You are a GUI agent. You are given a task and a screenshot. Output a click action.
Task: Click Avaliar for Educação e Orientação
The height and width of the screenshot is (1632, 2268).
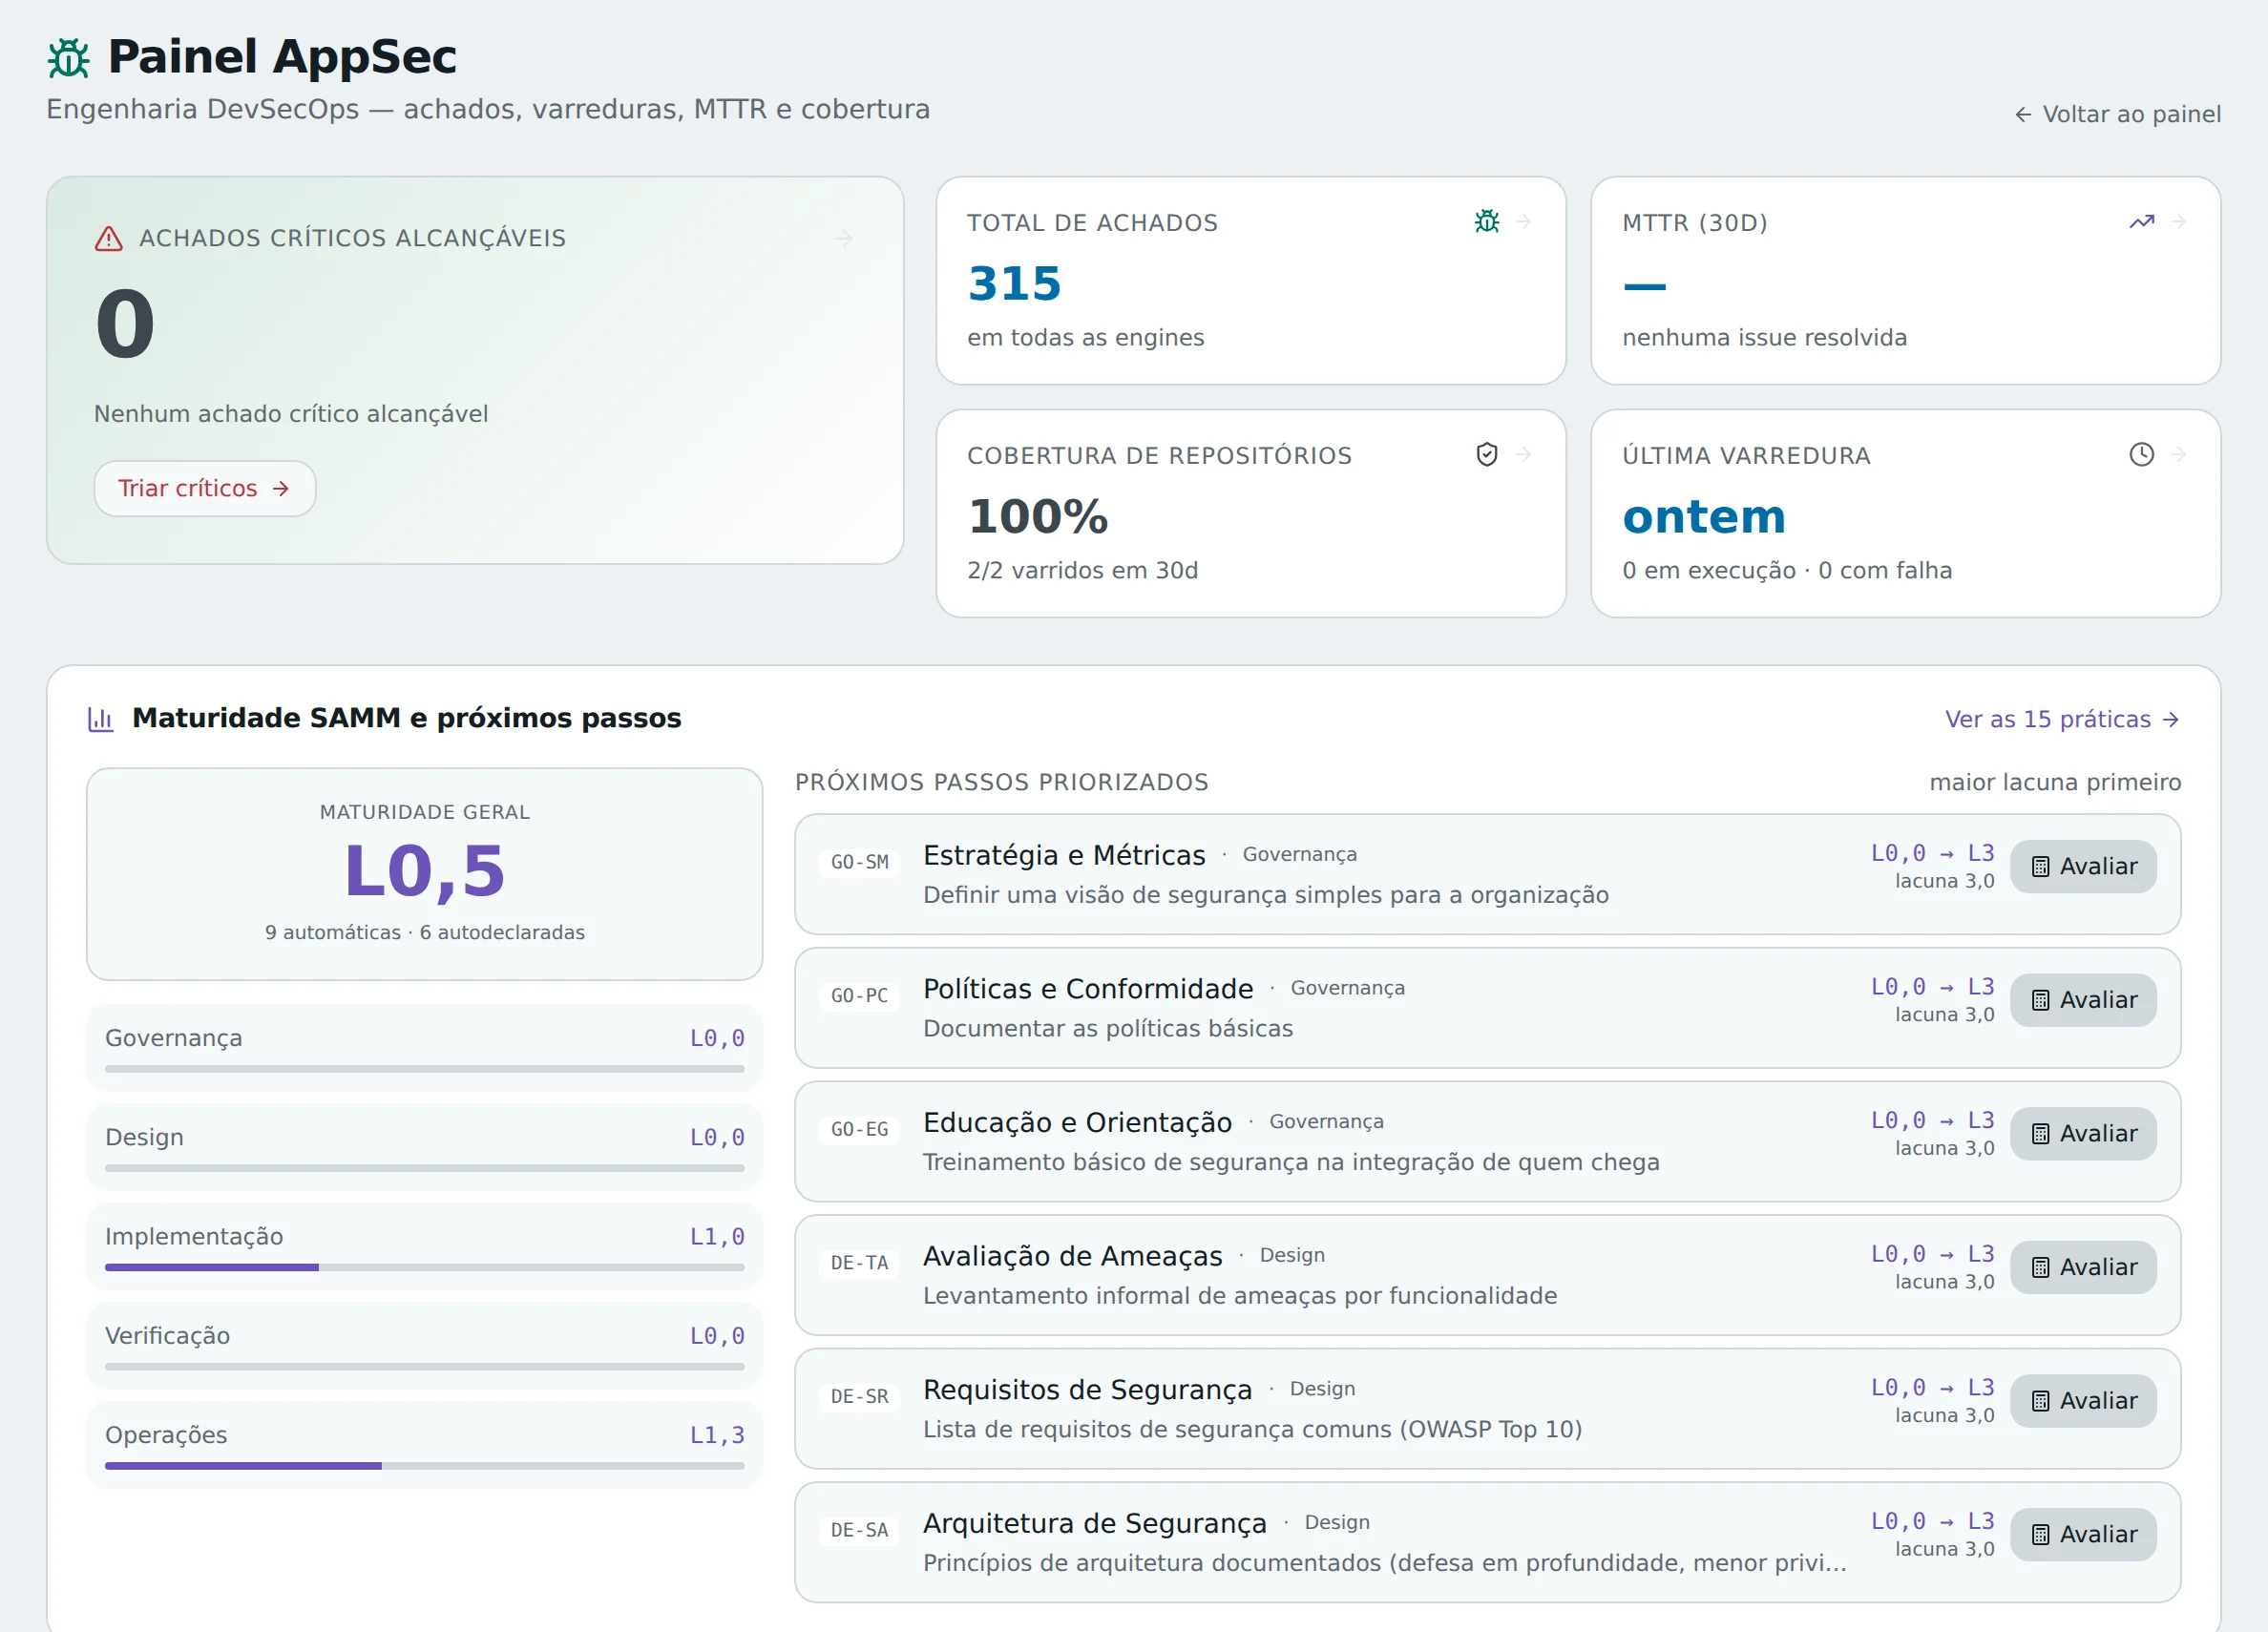pos(2084,1133)
